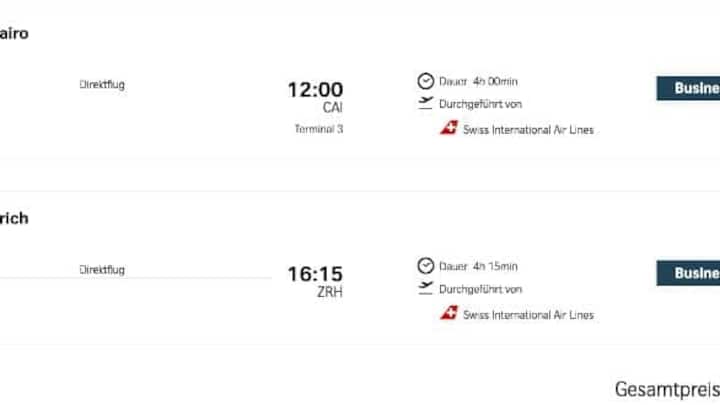Click the airplane icon on the Cairo flight
The image size is (720, 405).
(426, 104)
